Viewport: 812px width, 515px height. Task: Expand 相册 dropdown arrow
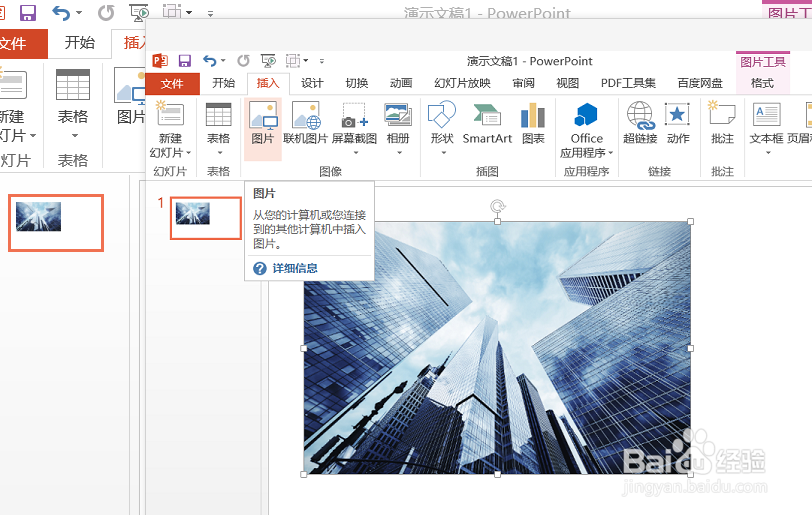point(399,152)
